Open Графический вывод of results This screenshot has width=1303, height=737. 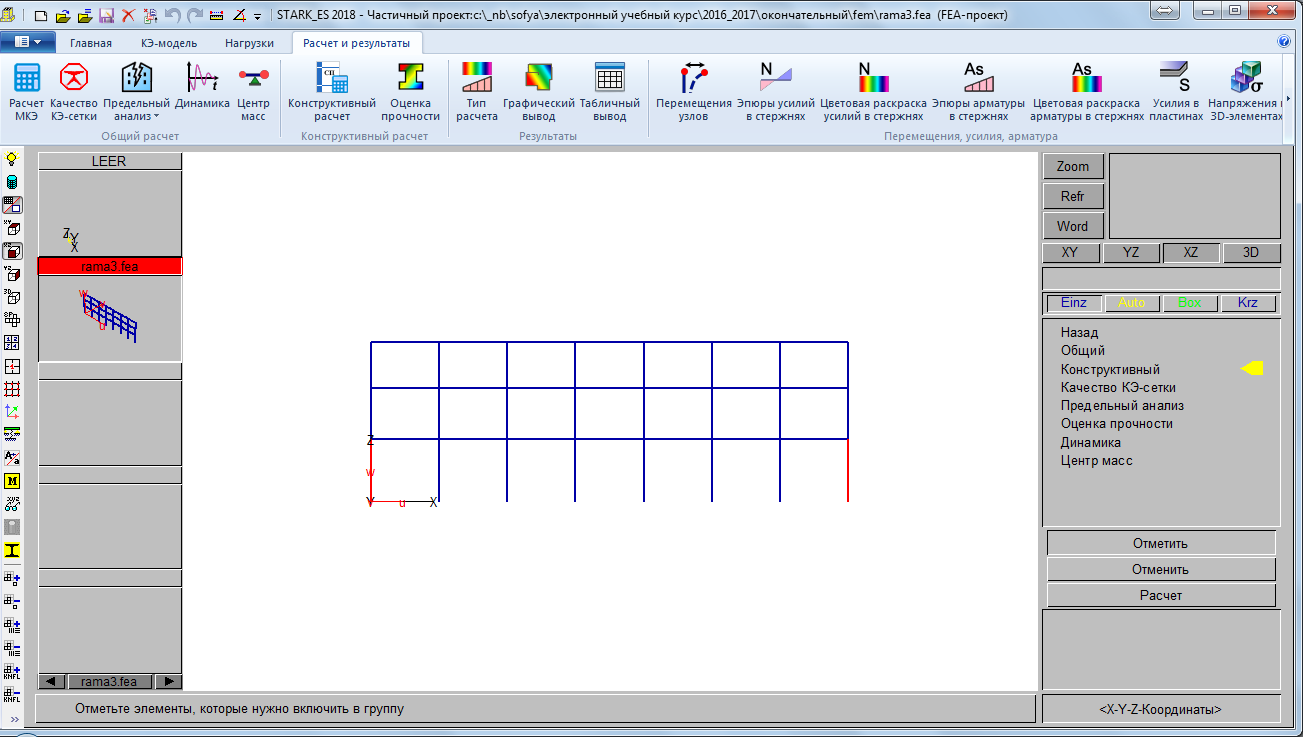539,92
